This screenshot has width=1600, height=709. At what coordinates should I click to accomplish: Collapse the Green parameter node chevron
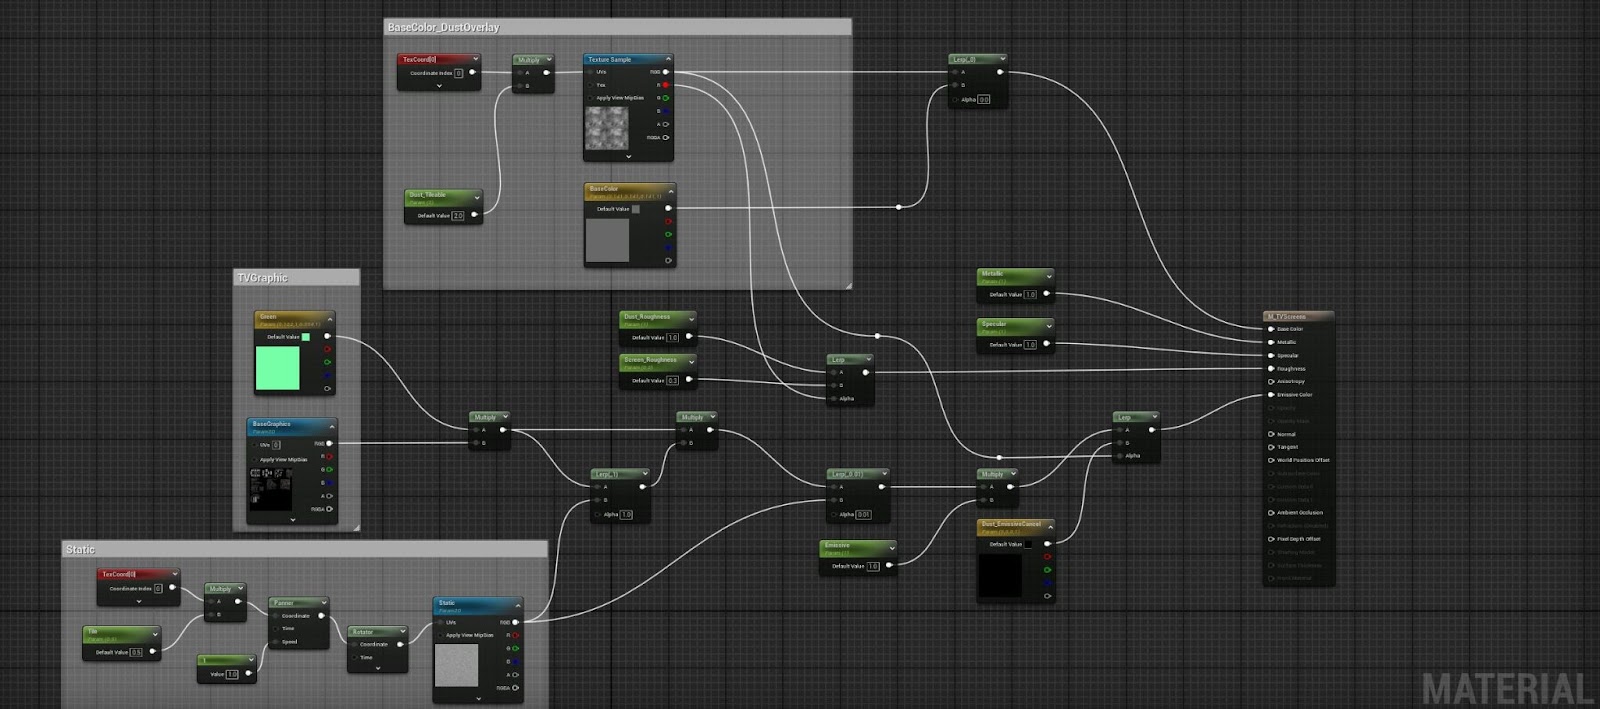click(x=329, y=318)
